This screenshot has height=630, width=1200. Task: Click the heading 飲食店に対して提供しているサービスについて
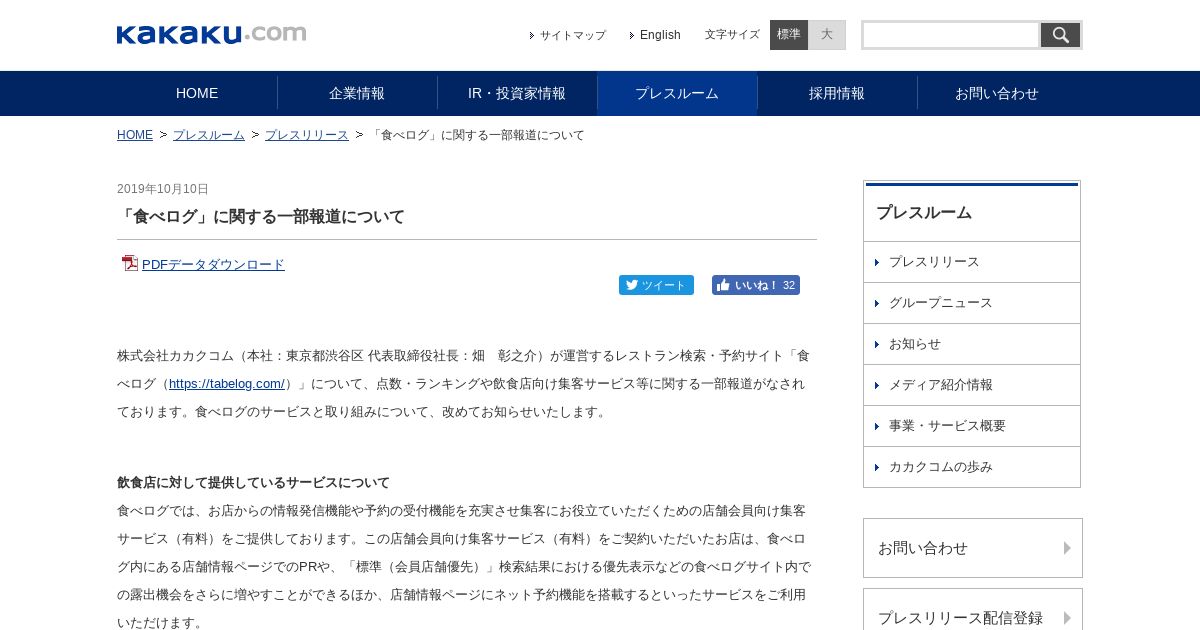253,483
